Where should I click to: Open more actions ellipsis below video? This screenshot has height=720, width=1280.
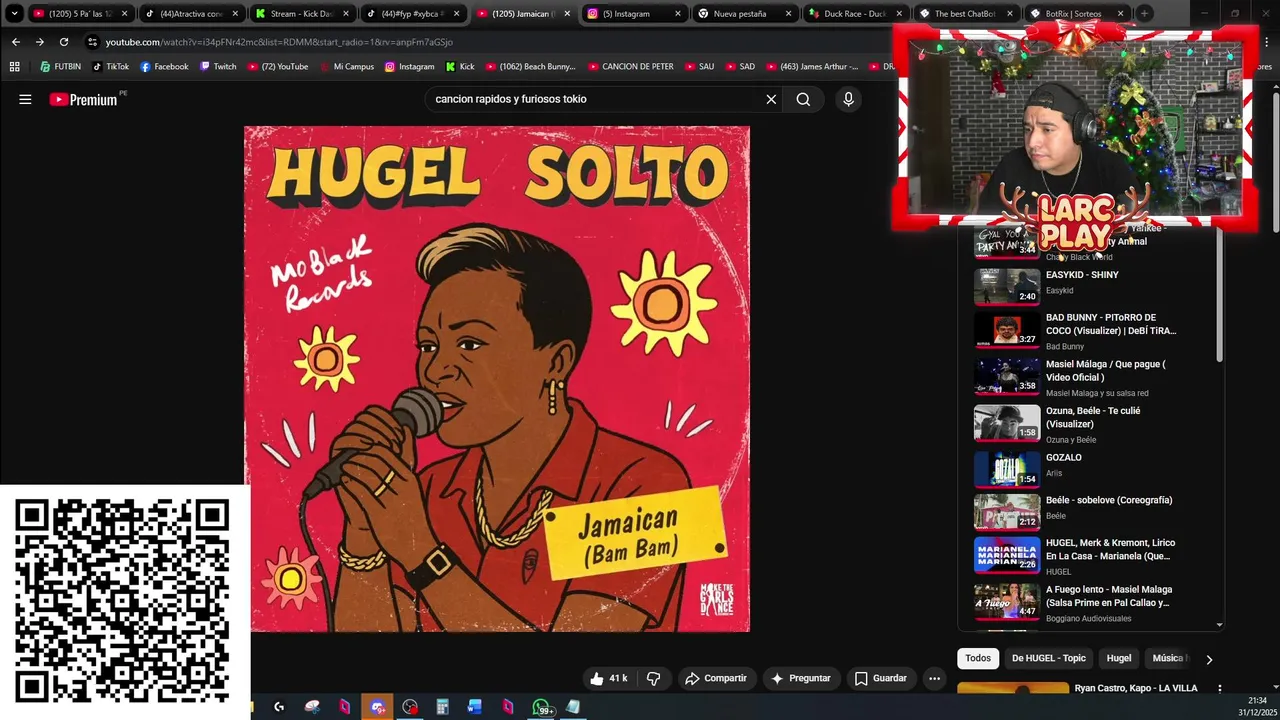(934, 678)
